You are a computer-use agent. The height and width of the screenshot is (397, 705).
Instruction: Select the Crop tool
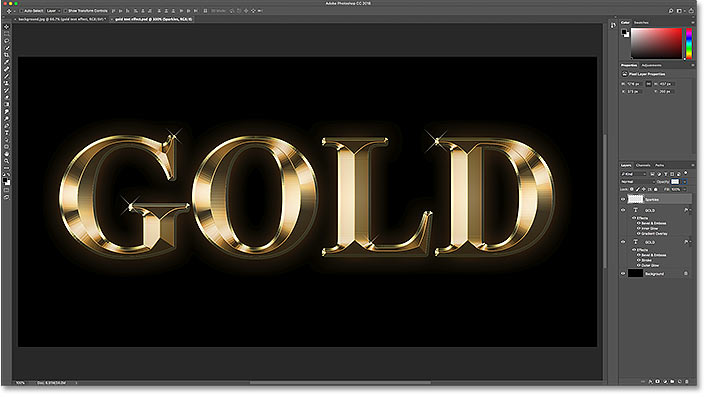6,55
